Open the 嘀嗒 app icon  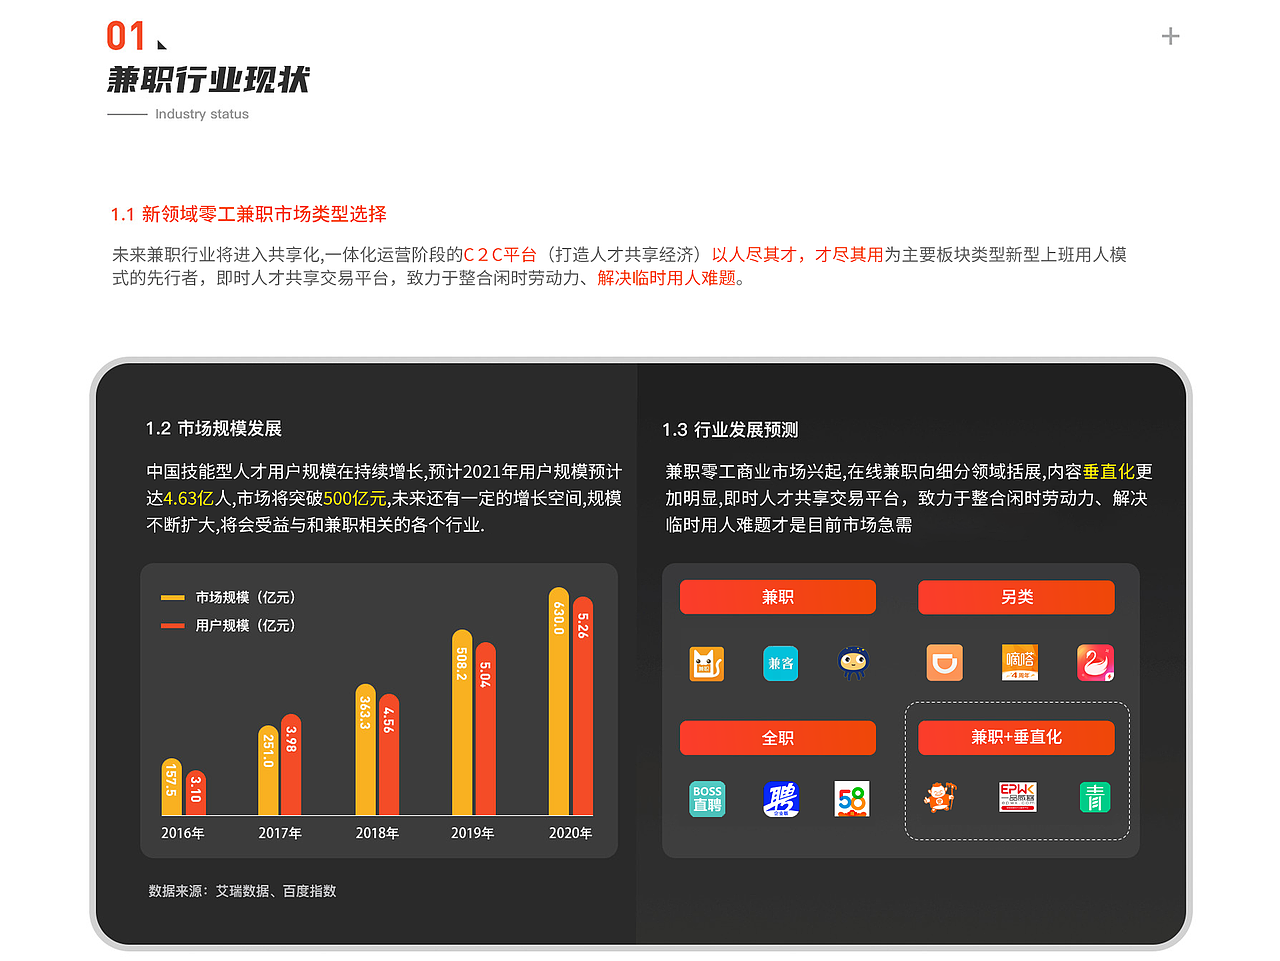1020,662
